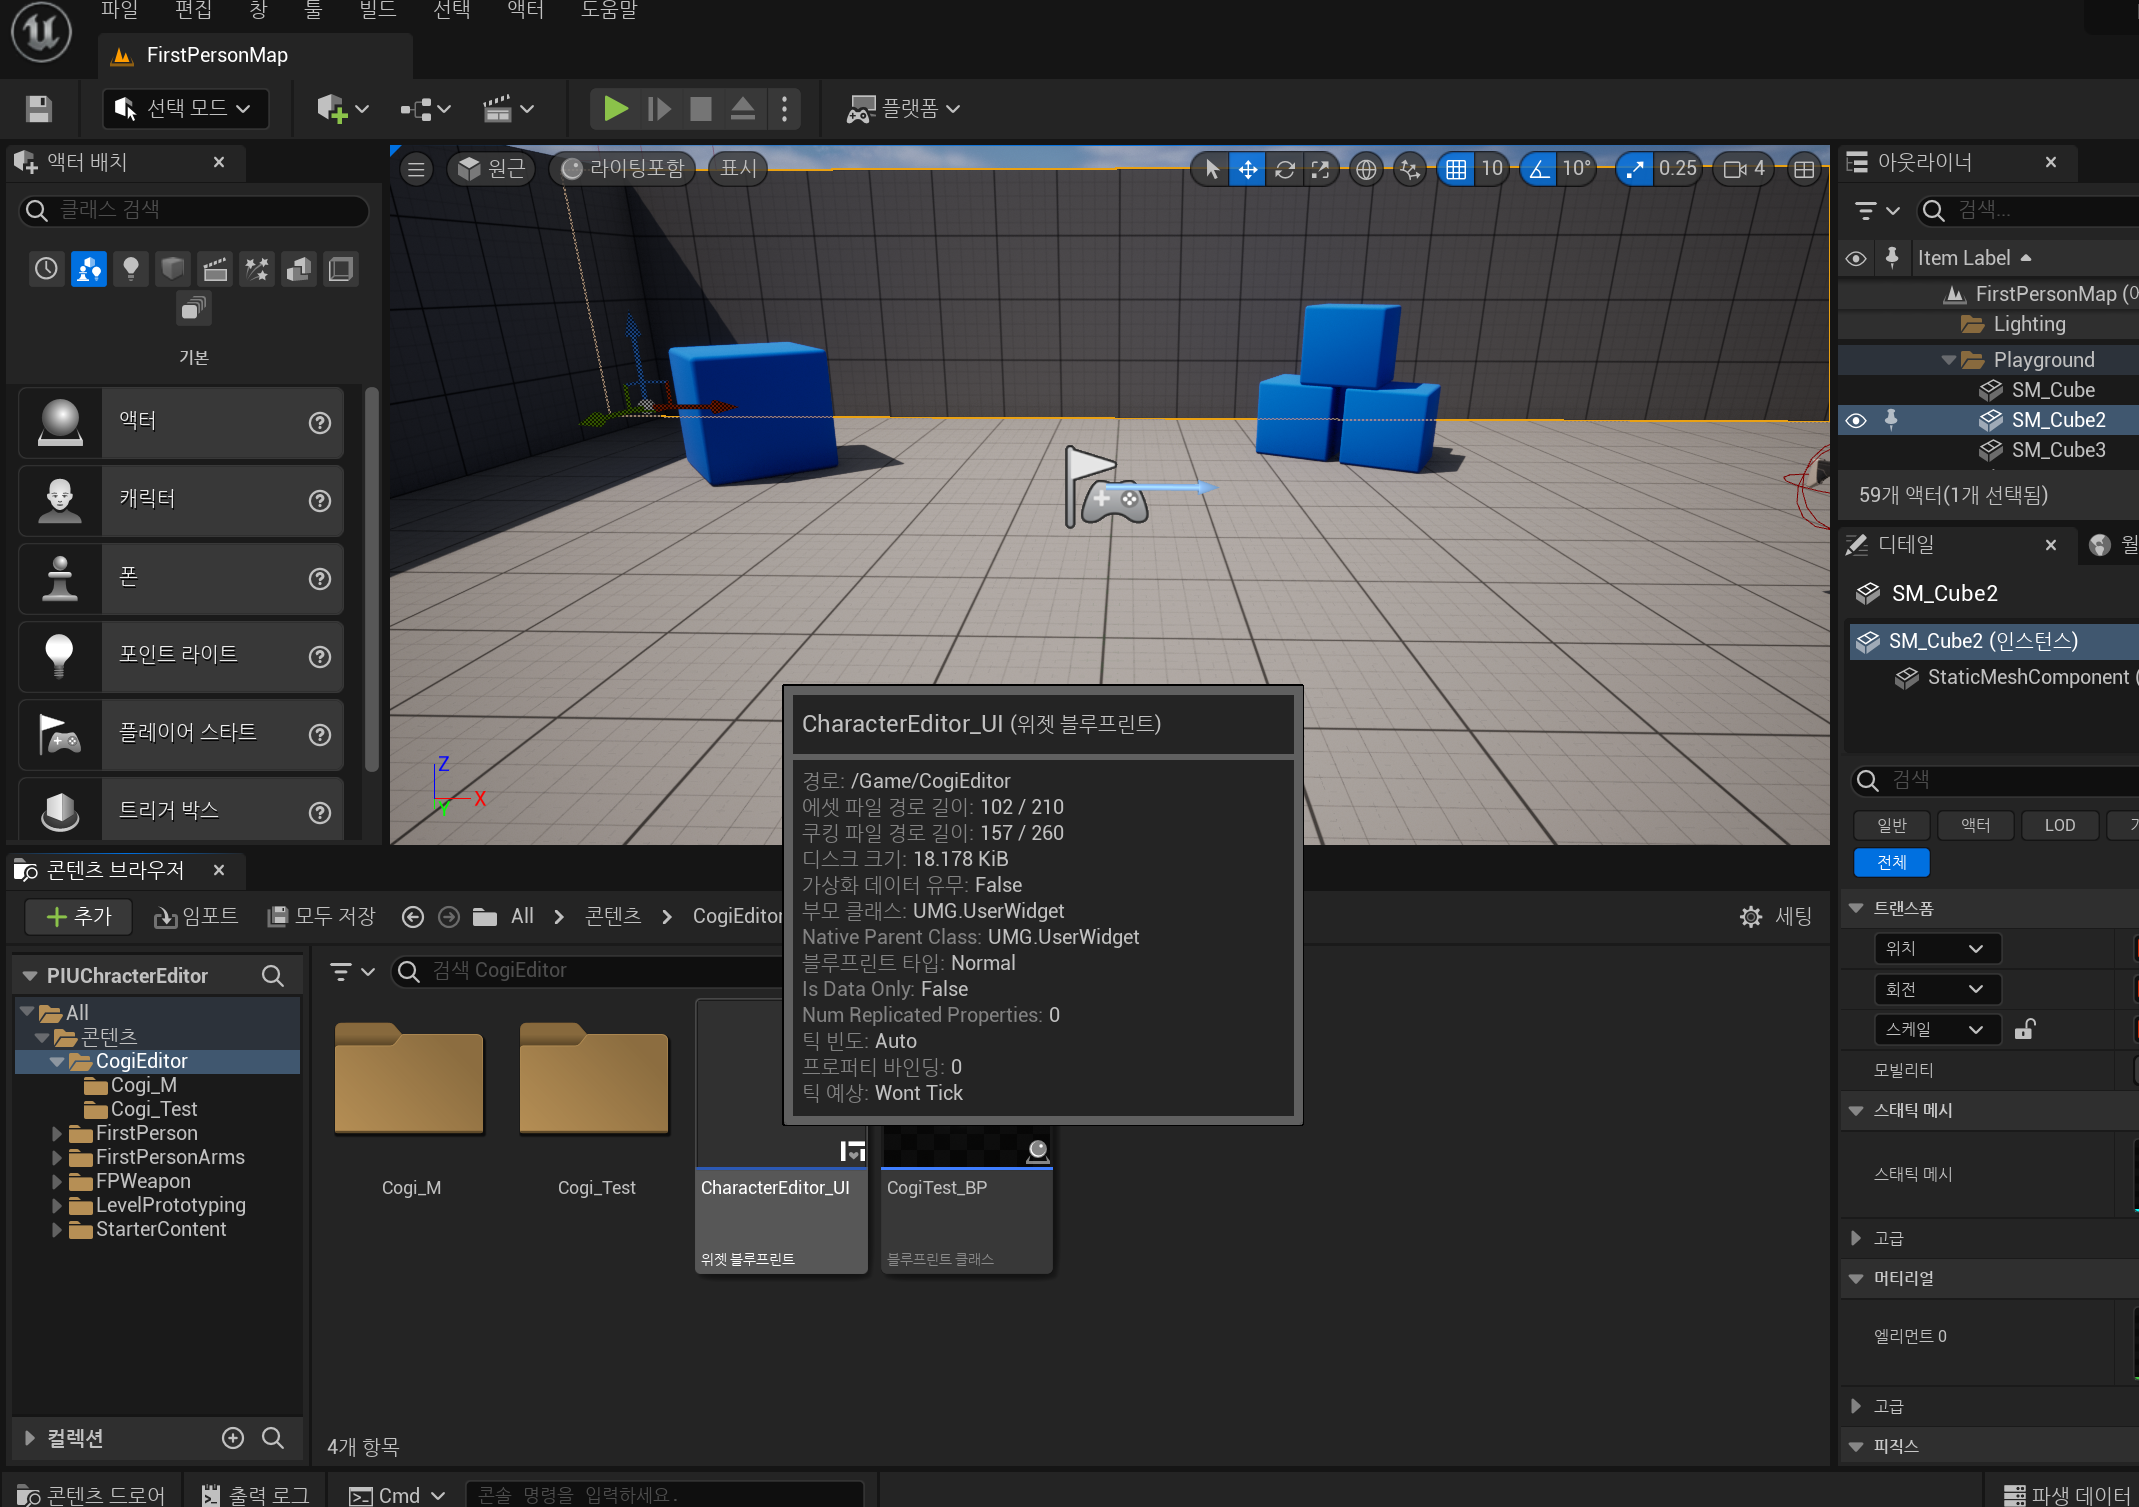Screen dimensions: 2139x1507
Task: Click the green Play button
Action: click(615, 108)
